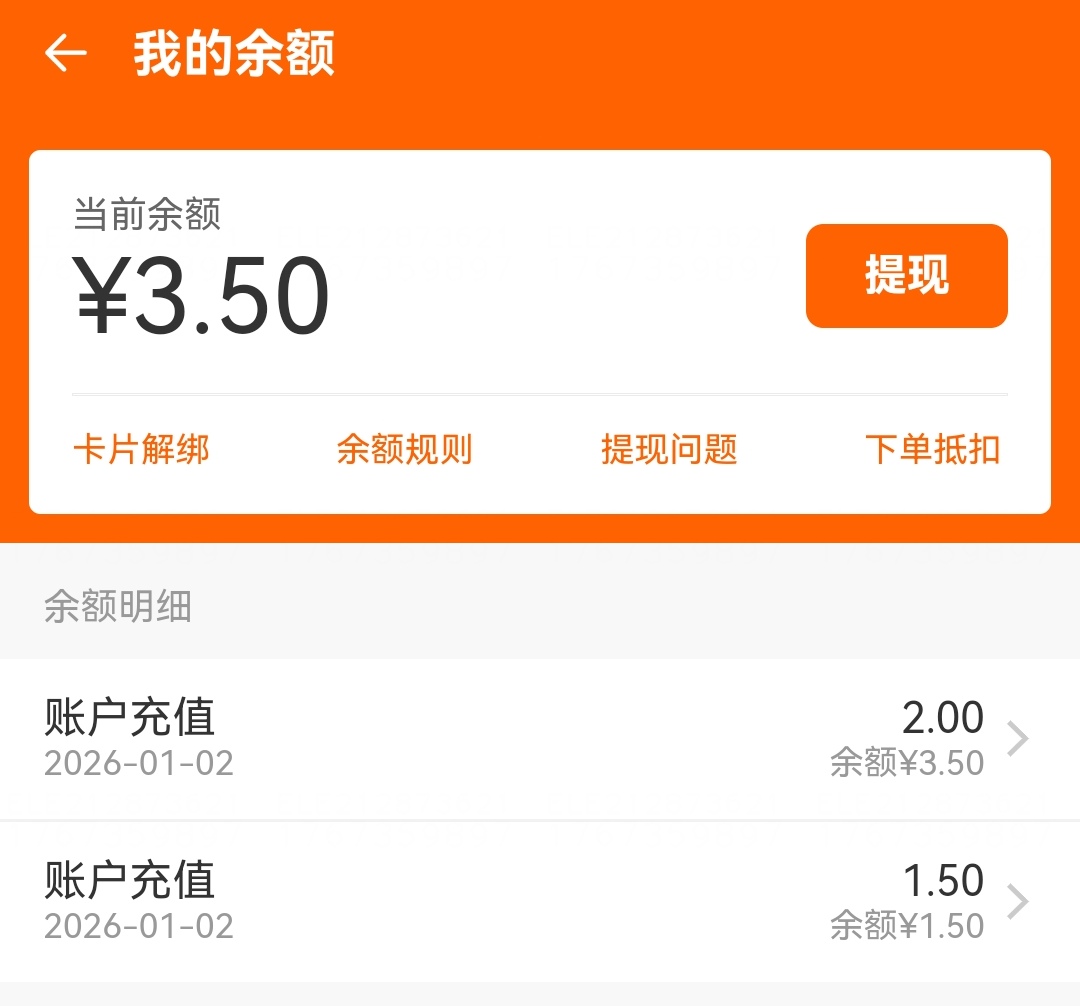This screenshot has height=1006, width=1080.
Task: Tap the 当前余额 label
Action: click(147, 215)
